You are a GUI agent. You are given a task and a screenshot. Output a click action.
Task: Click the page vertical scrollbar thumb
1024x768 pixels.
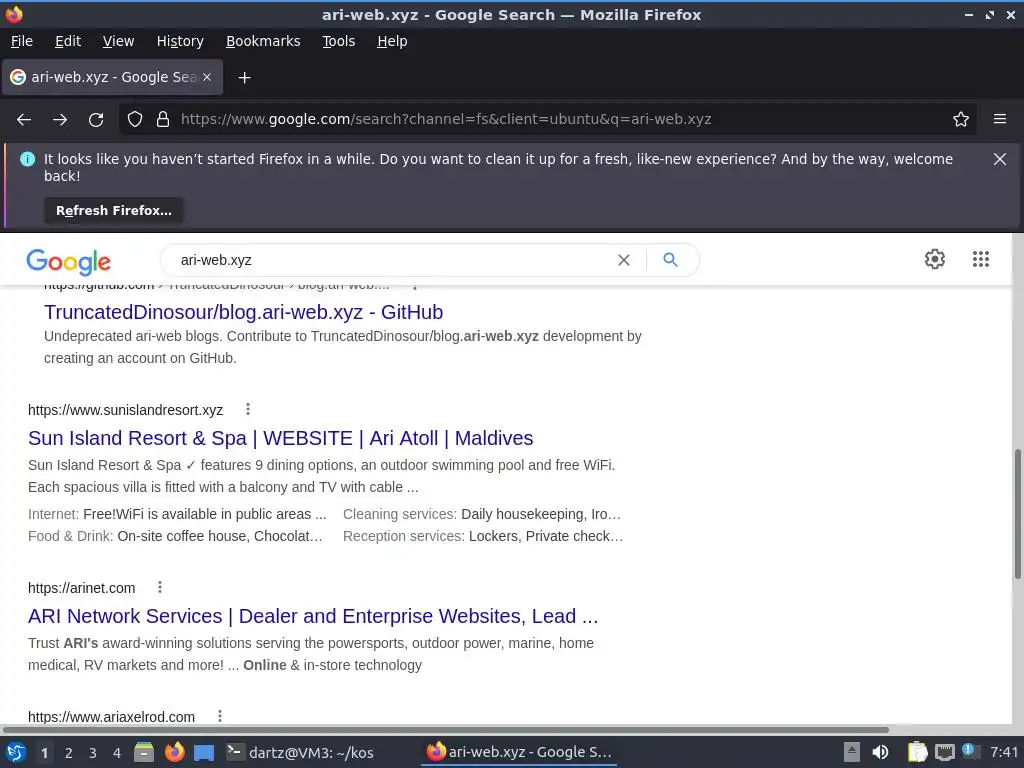1017,513
